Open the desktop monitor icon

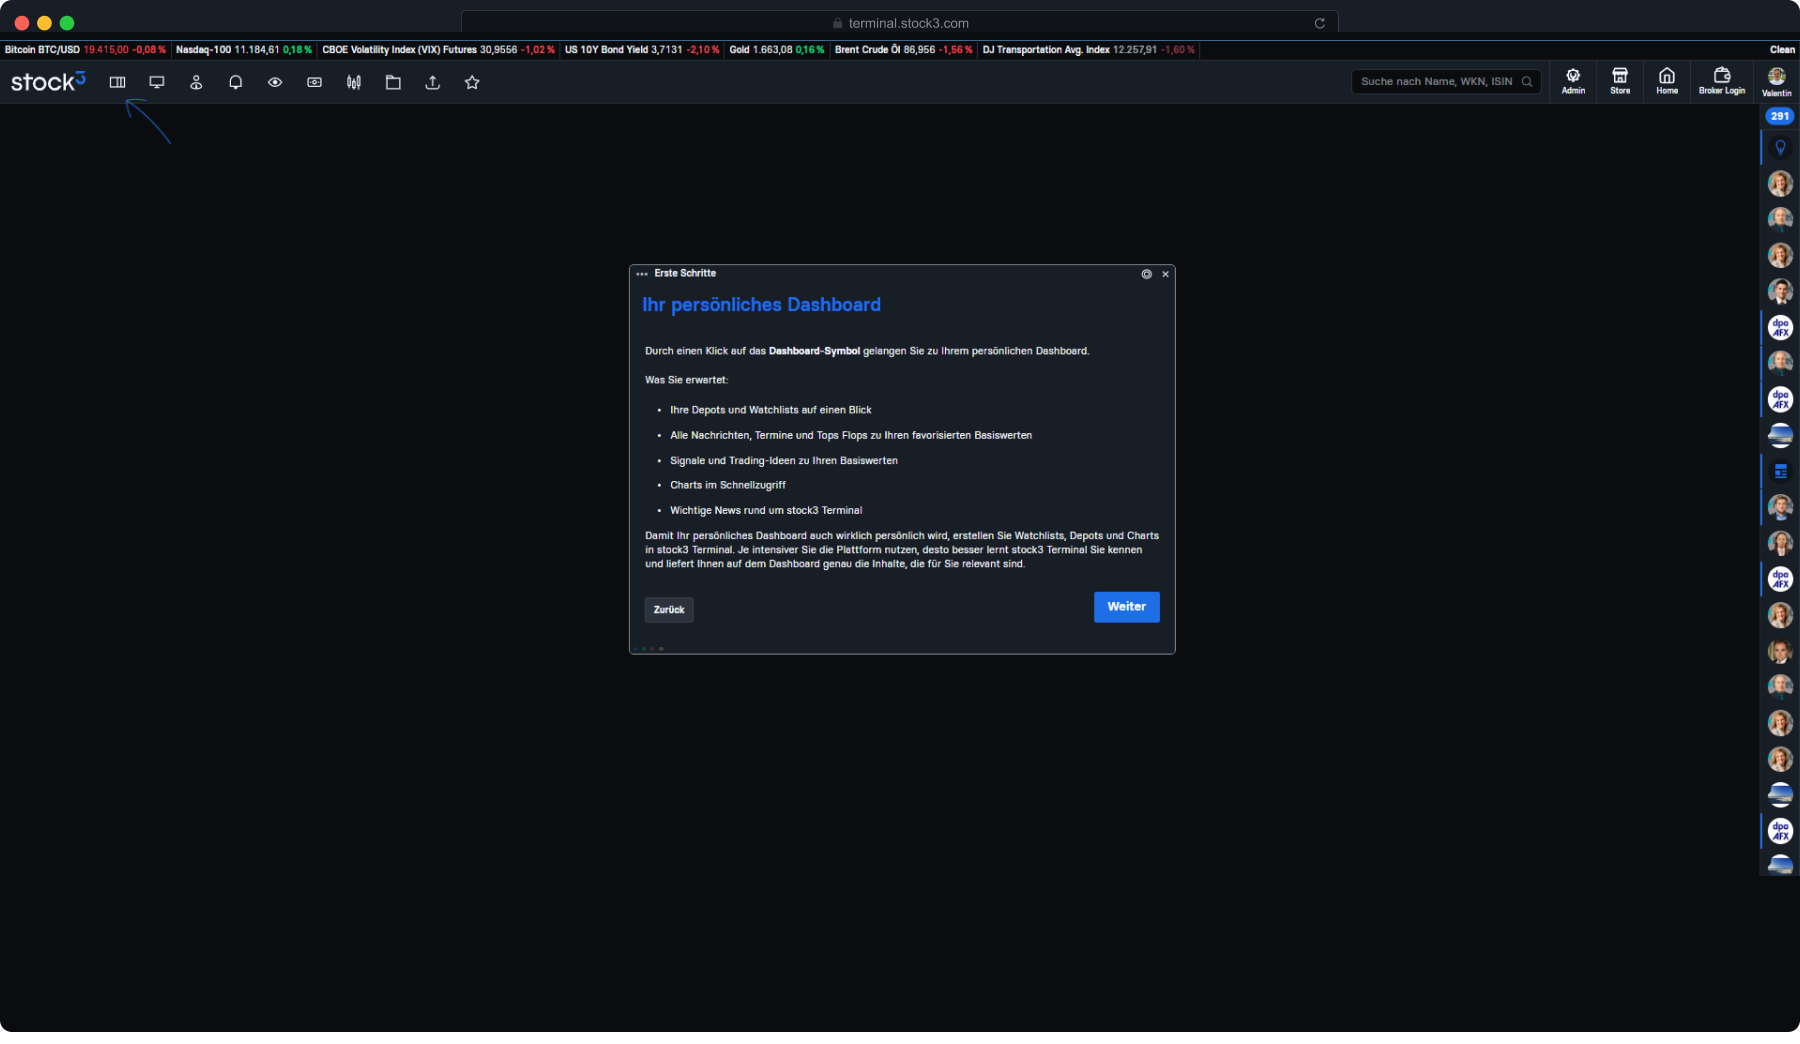coord(157,82)
